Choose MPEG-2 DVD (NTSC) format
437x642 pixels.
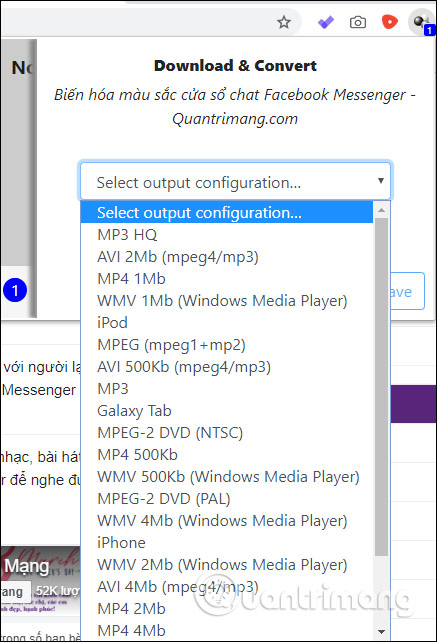click(x=227, y=433)
